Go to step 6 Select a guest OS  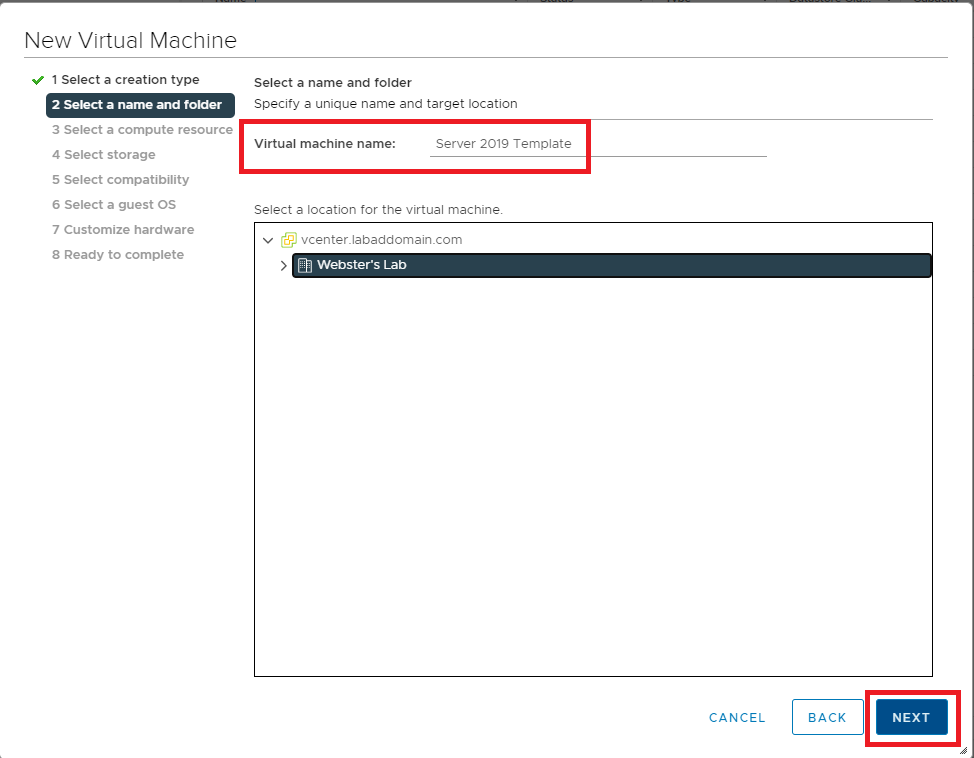point(113,205)
